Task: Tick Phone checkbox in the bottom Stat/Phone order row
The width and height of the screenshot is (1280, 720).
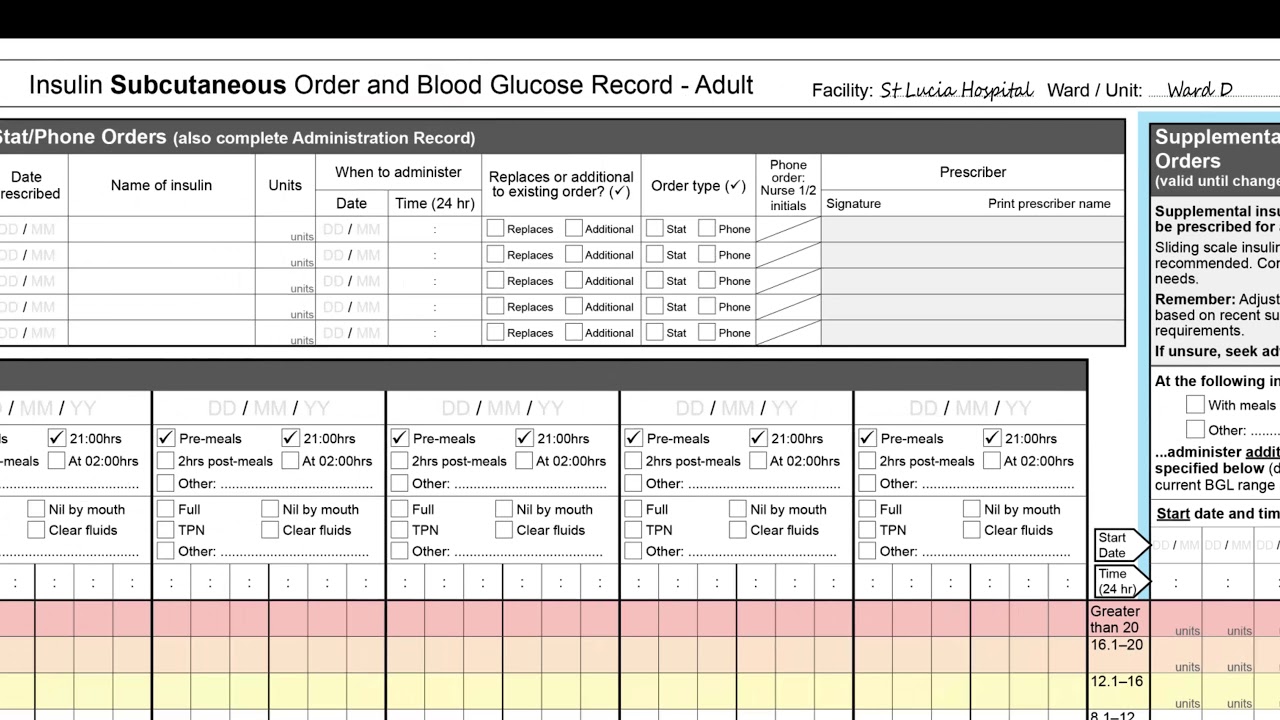Action: tap(707, 332)
